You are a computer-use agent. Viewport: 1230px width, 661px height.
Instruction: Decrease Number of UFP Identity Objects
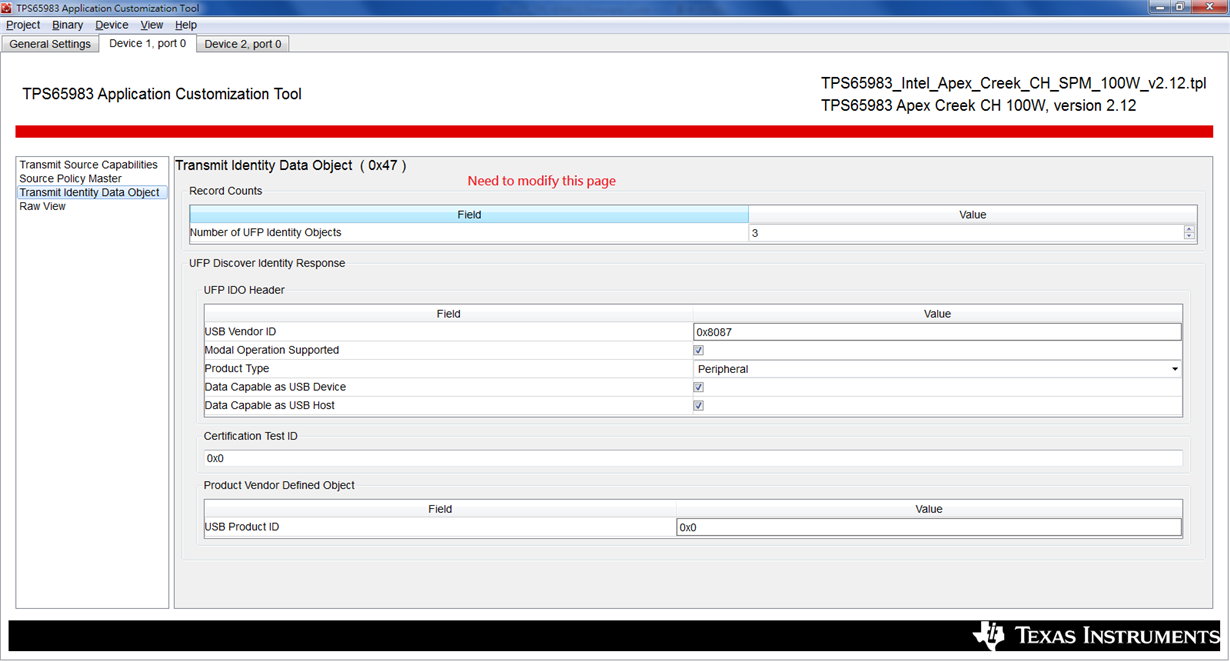click(x=1189, y=237)
